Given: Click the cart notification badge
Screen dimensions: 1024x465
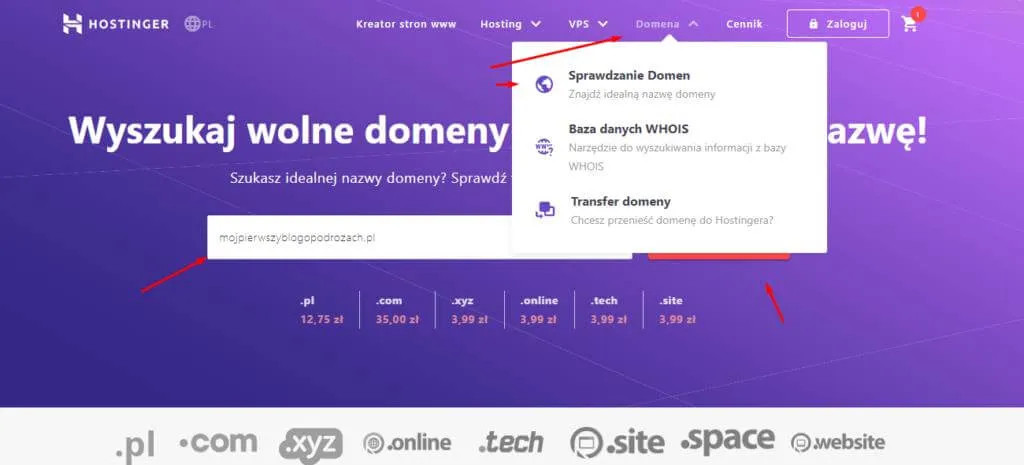Looking at the screenshot, I should 918,14.
